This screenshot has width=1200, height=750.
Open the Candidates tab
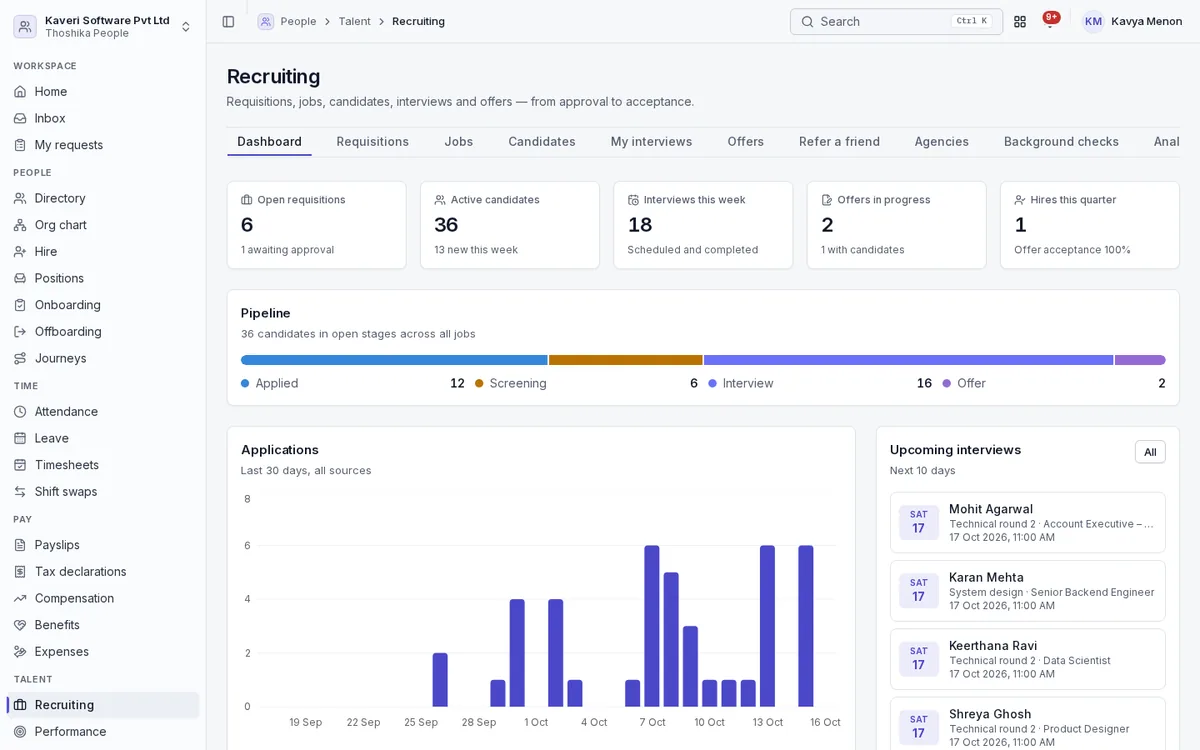tap(542, 142)
